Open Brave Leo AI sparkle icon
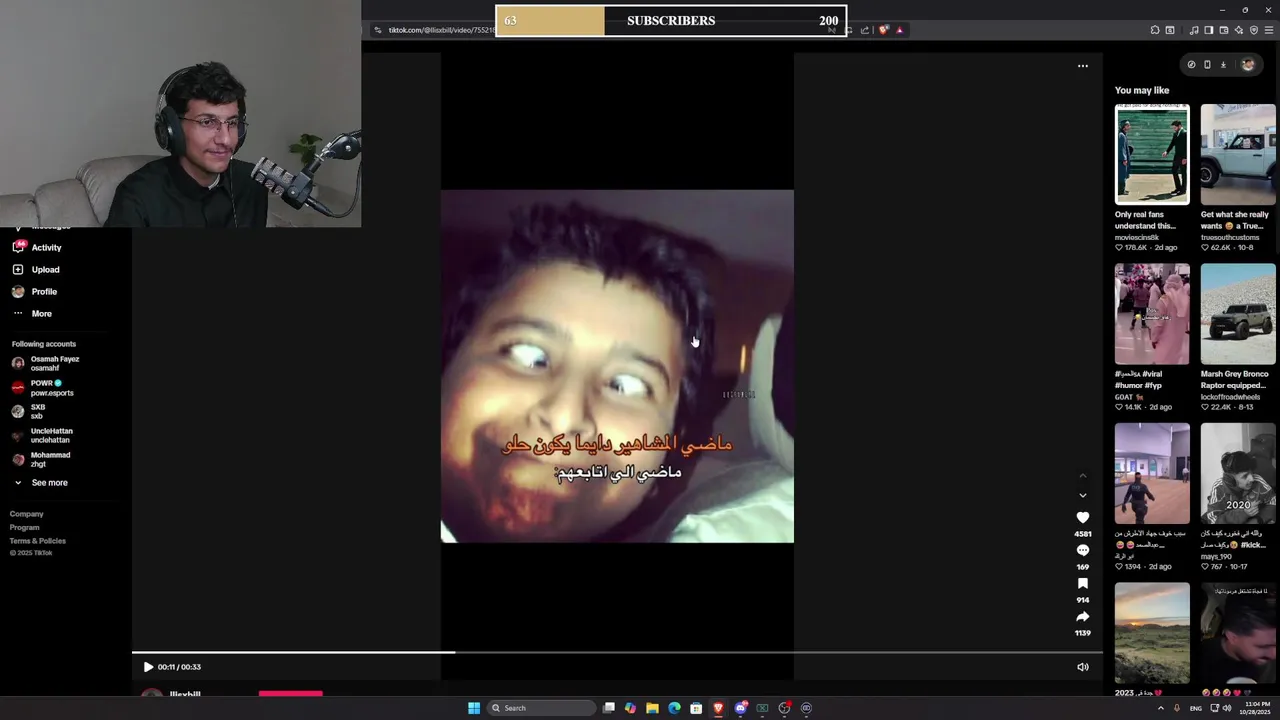The width and height of the screenshot is (1280, 720). (1239, 30)
